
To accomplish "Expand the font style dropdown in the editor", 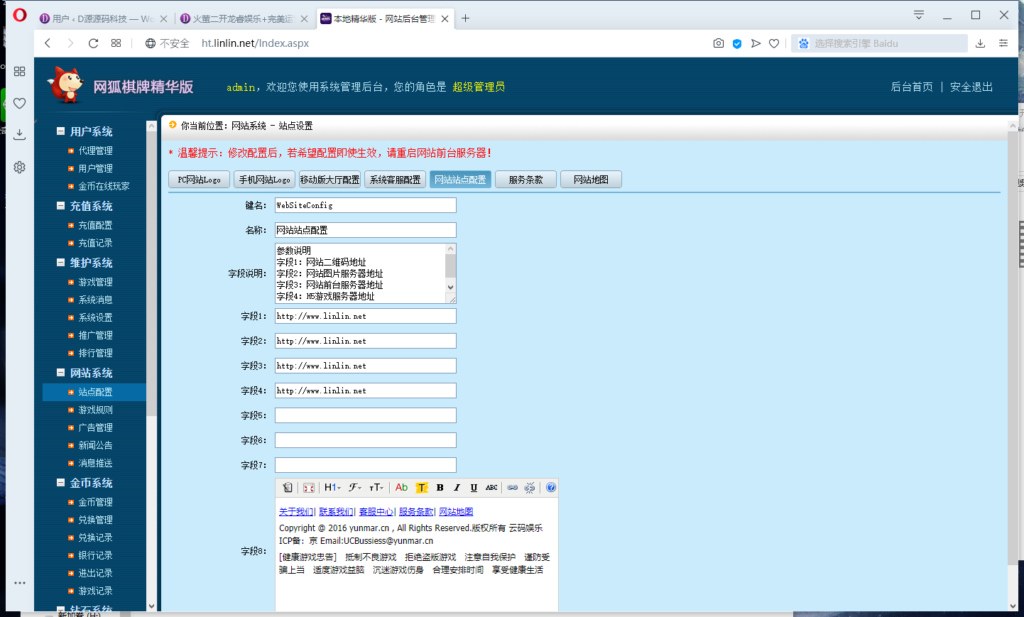I will (x=355, y=487).
